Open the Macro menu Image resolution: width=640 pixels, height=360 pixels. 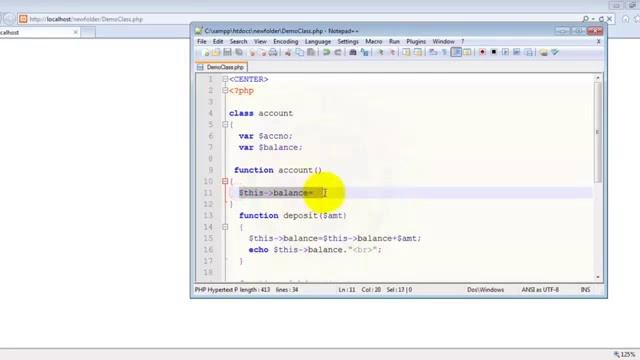coord(373,42)
